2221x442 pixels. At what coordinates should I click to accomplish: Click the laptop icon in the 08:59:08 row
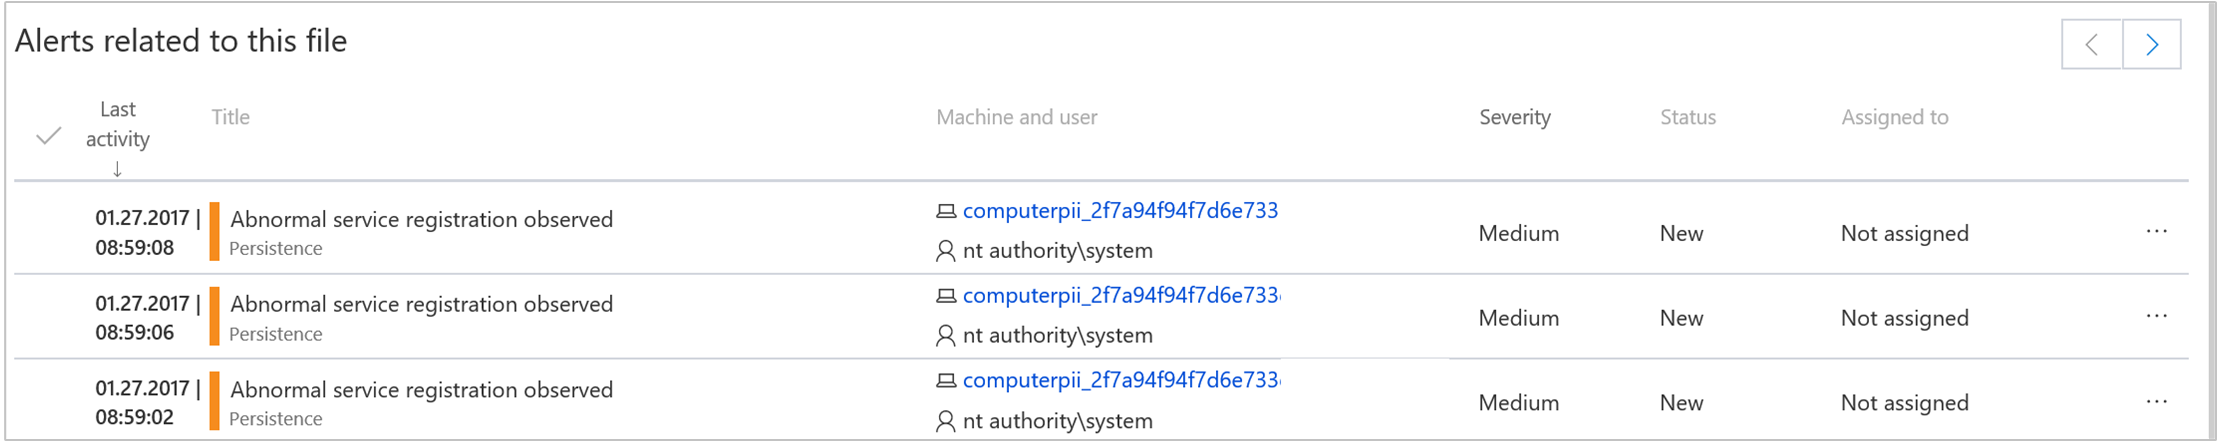pyautogui.click(x=945, y=212)
